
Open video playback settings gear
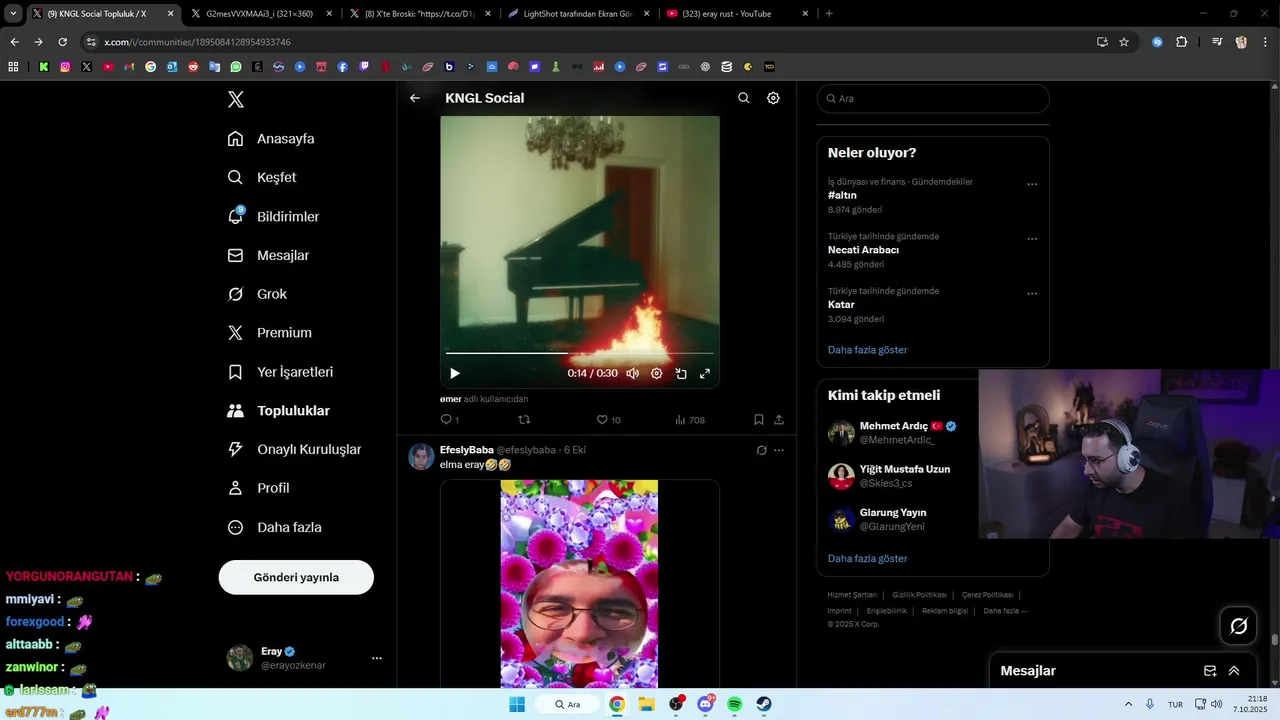(x=656, y=373)
